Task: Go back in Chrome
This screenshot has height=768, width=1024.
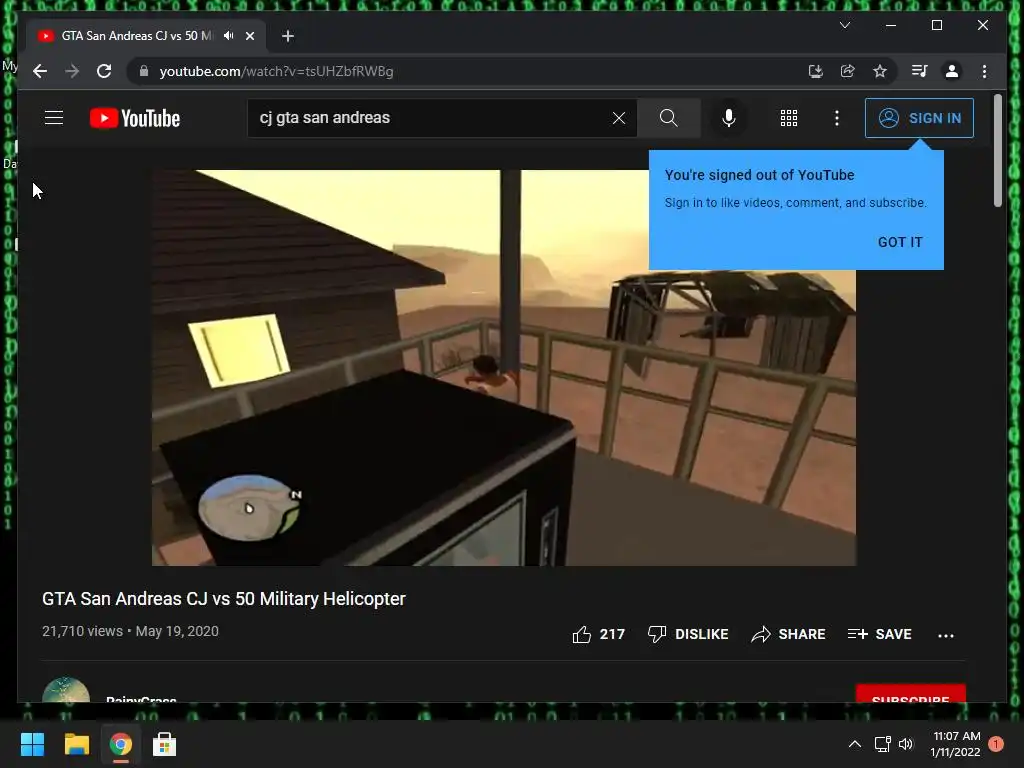Action: point(40,71)
